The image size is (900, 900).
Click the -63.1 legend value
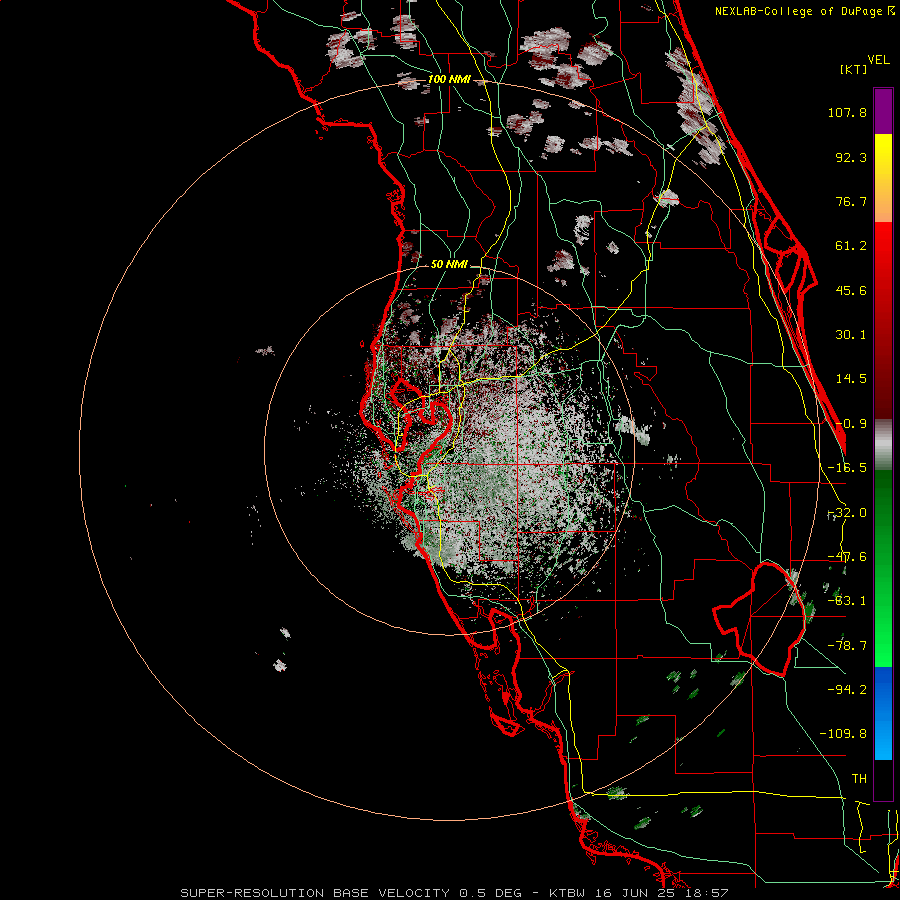[847, 601]
